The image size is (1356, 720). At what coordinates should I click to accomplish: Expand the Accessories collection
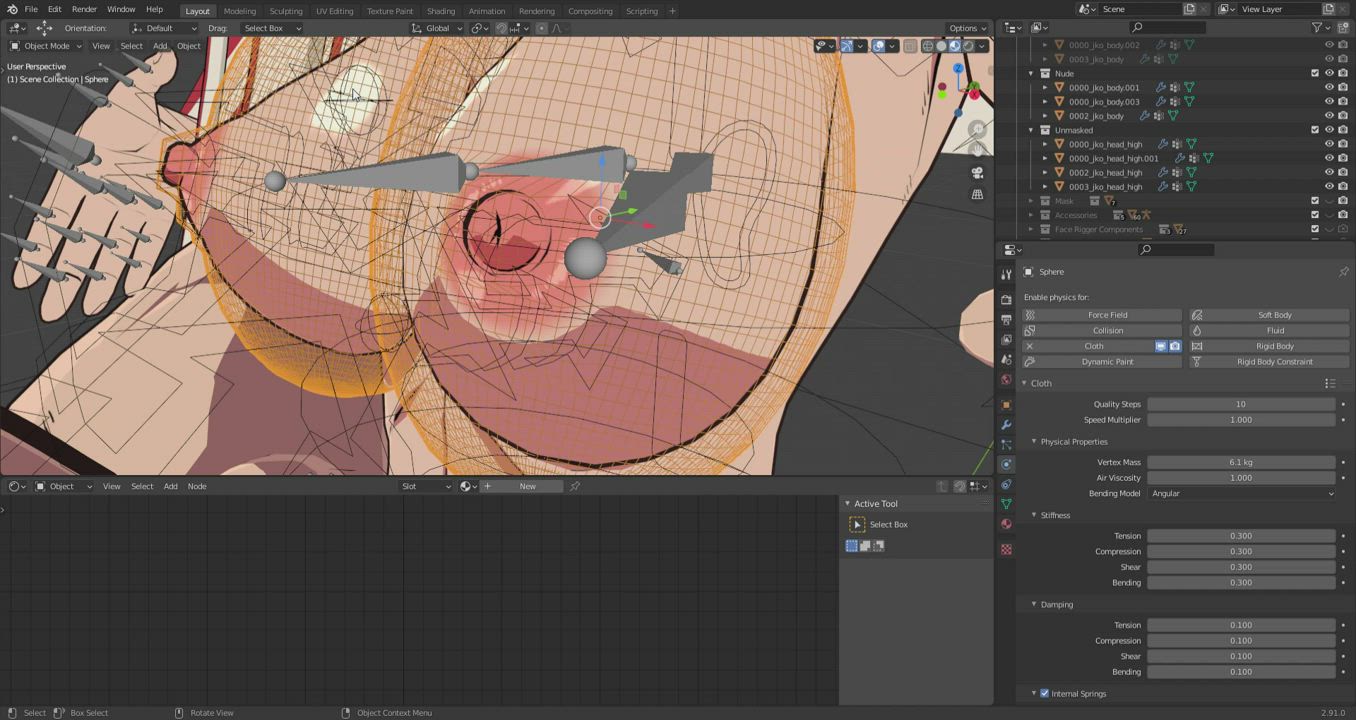click(x=1031, y=215)
